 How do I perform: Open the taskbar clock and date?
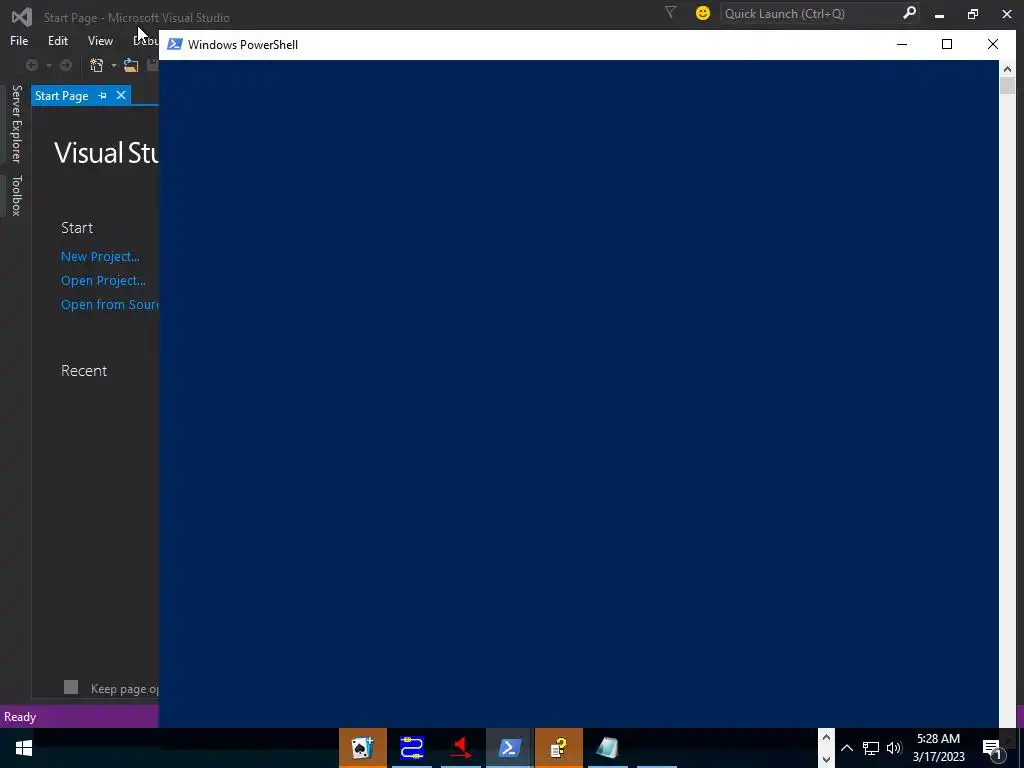click(x=938, y=748)
